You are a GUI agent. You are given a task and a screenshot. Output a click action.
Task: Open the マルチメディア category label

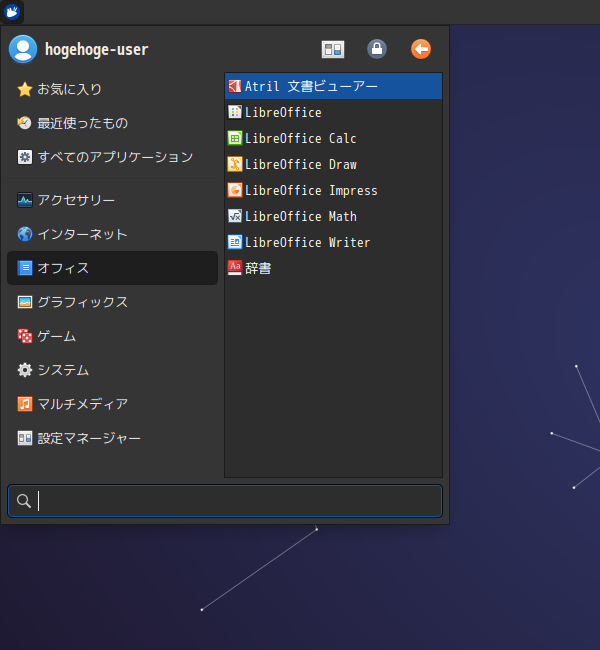click(x=83, y=404)
